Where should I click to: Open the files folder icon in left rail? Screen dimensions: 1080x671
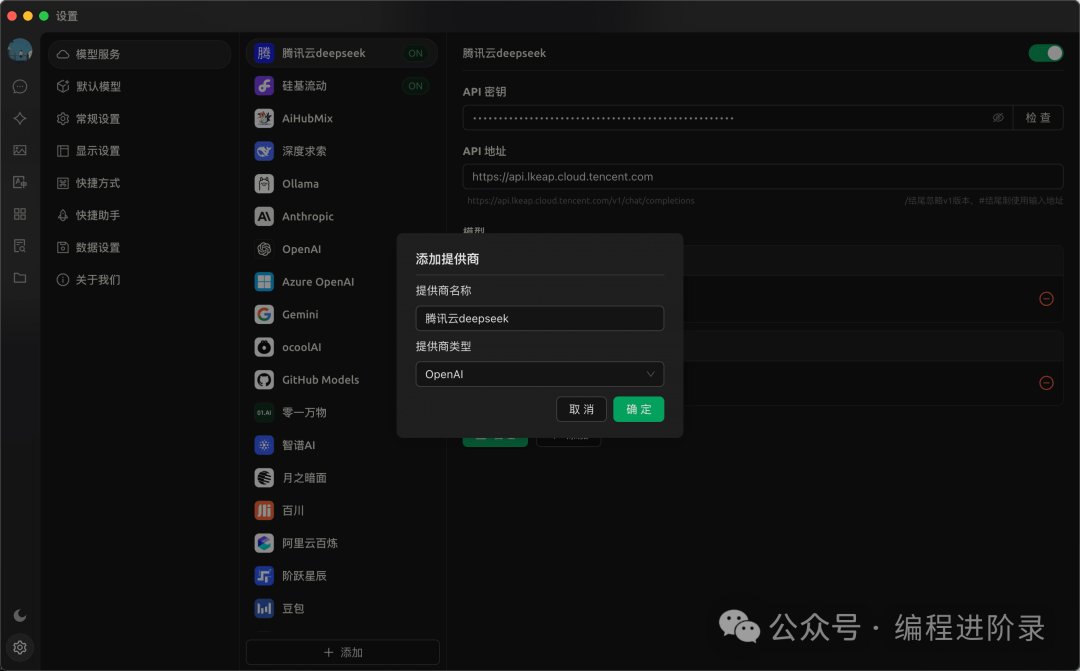pos(20,278)
